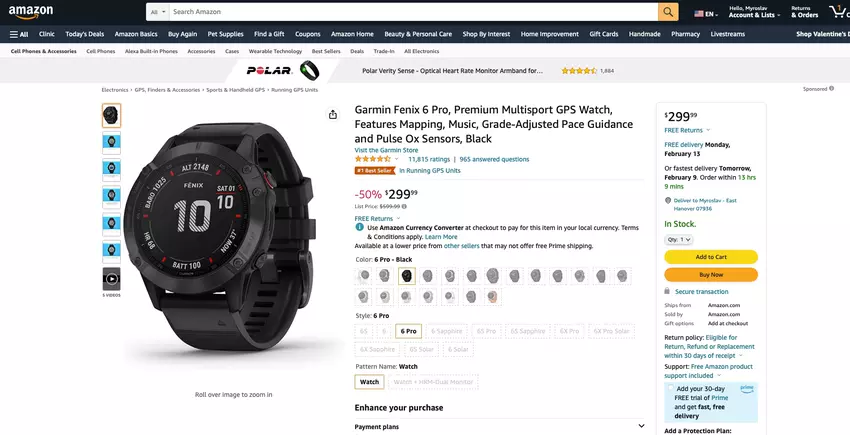Screen dimensions: 850x435
Task: Check the Prime 30-day free trial box
Action: click(670, 389)
